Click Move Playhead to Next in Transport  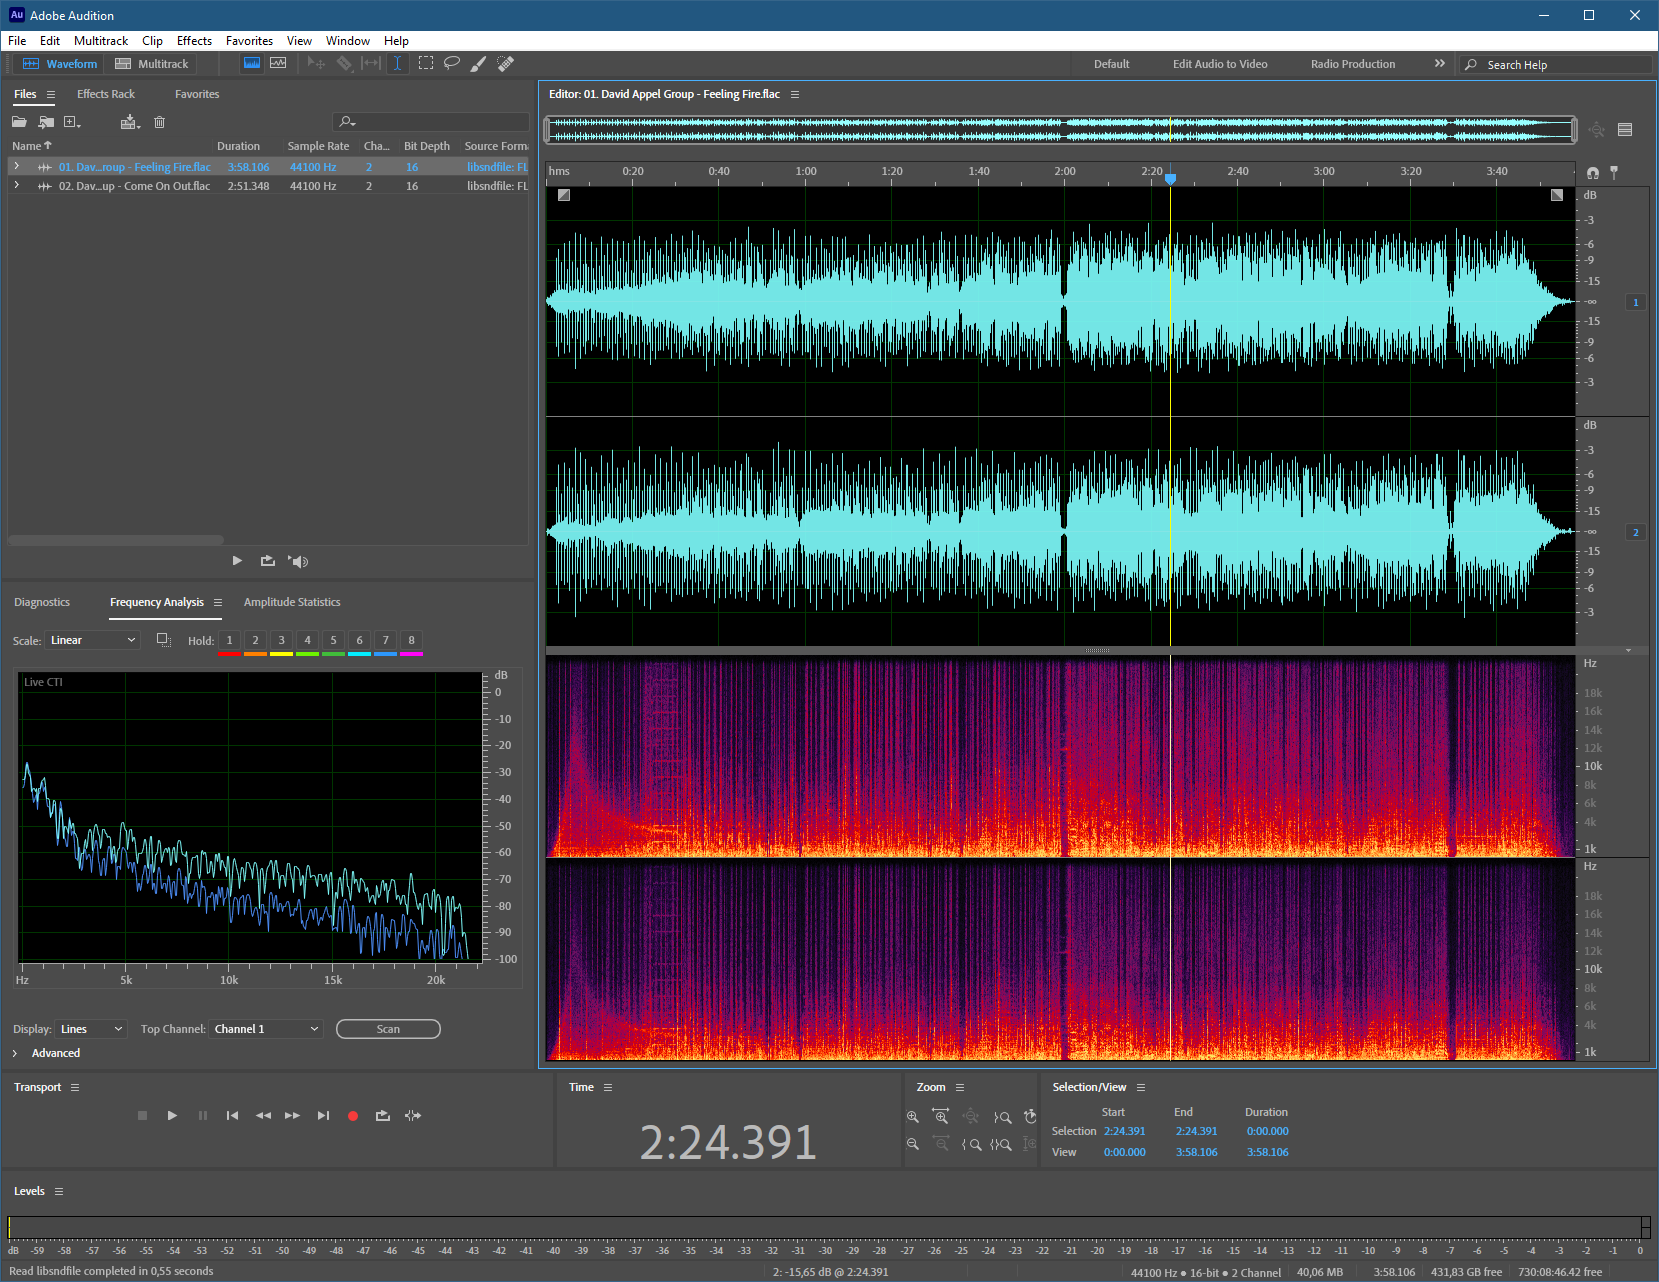(x=323, y=1115)
